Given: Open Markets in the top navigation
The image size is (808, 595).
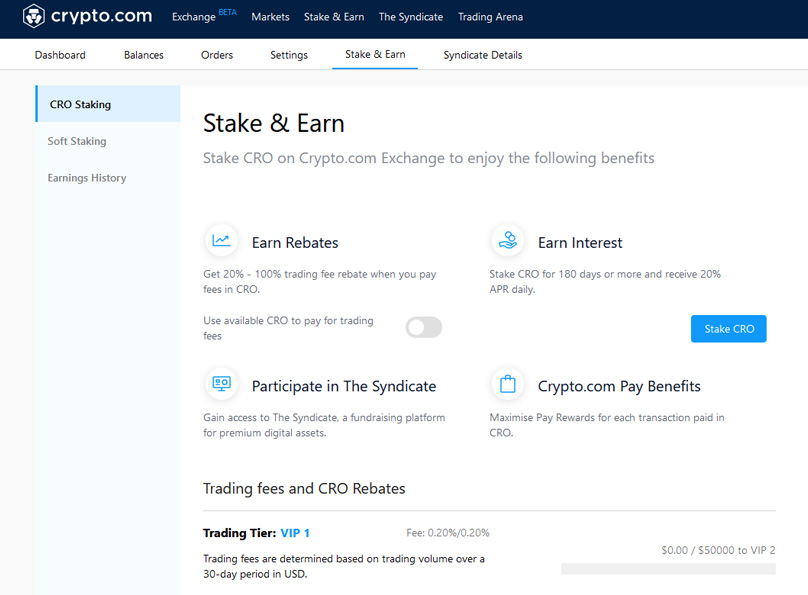Looking at the screenshot, I should tap(271, 17).
